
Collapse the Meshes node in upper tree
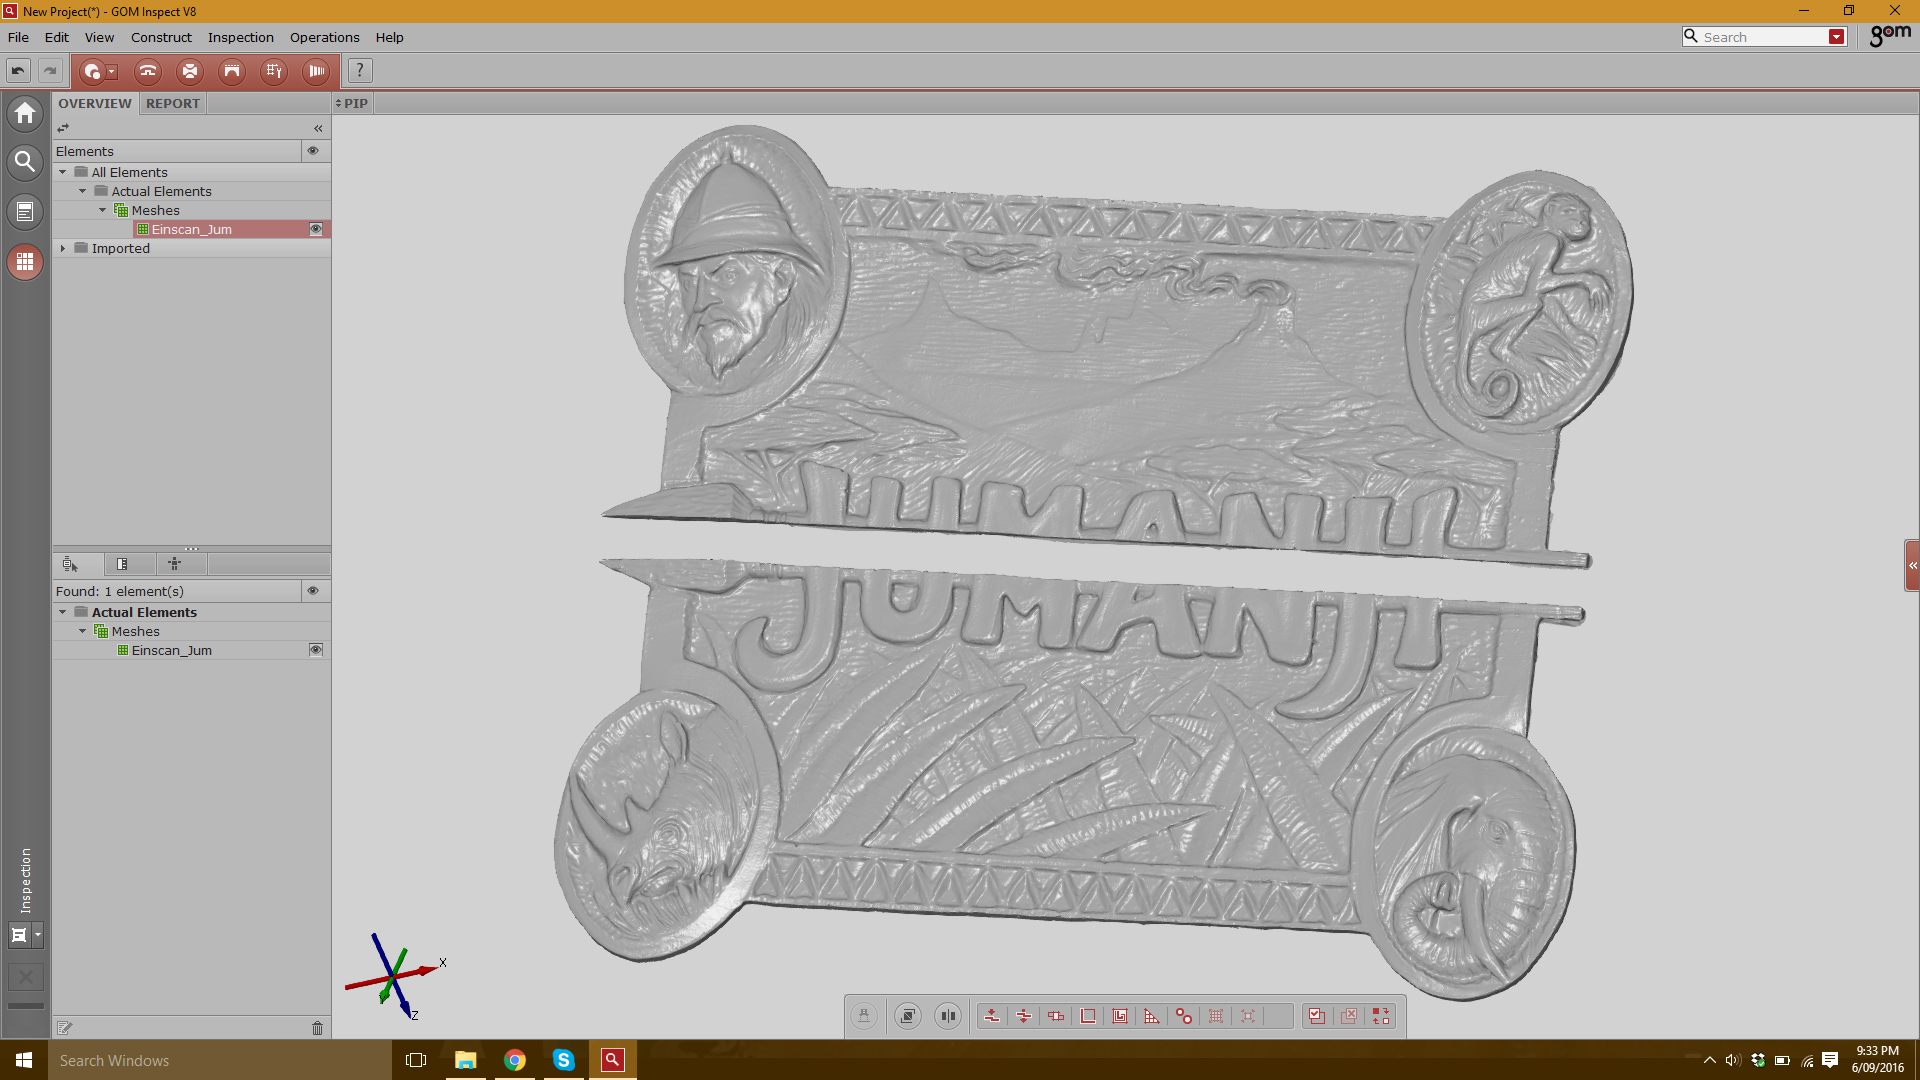tap(103, 210)
